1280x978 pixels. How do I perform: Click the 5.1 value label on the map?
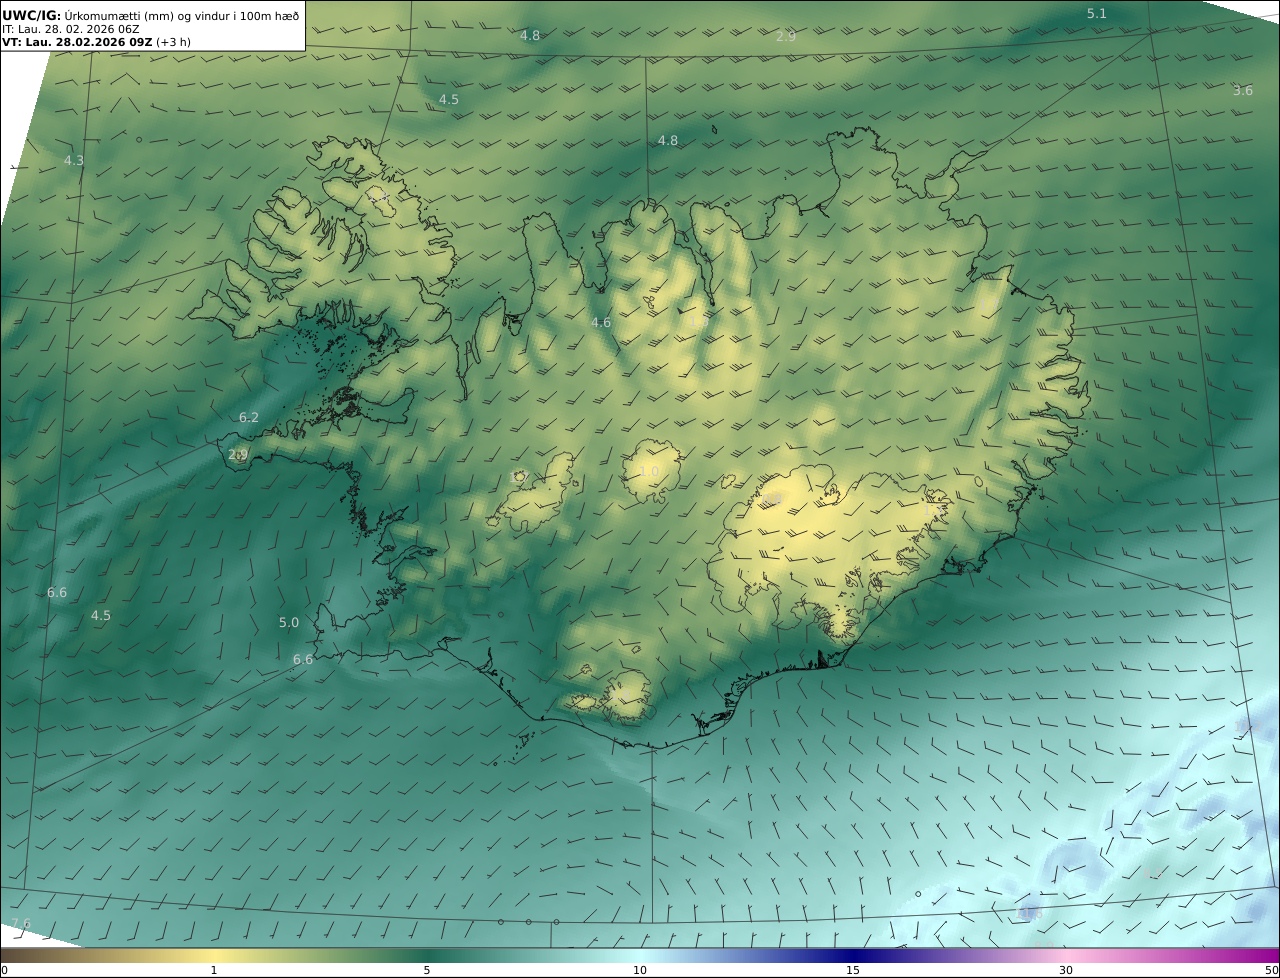point(1097,13)
